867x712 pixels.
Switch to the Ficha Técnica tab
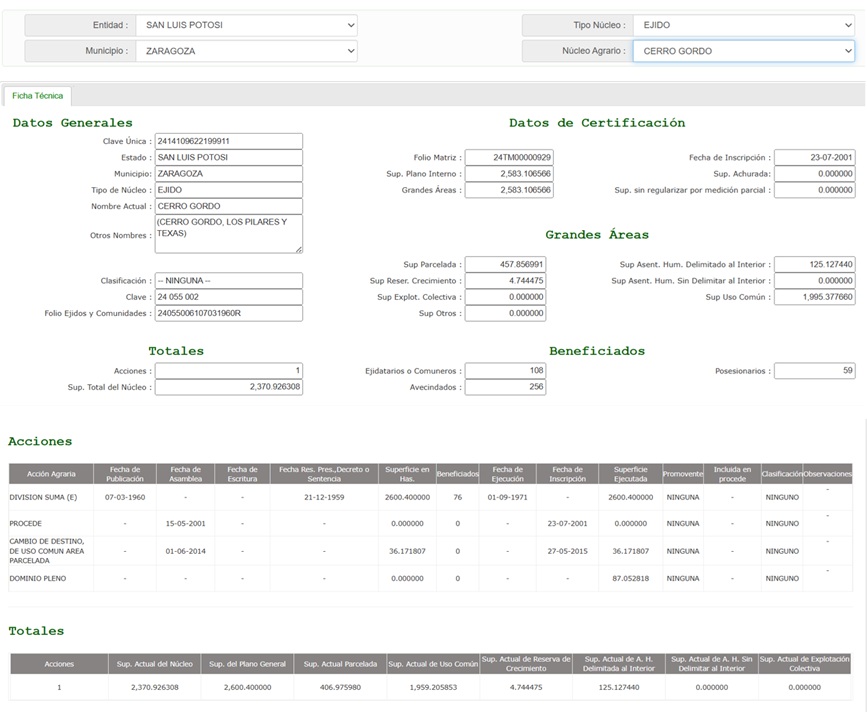coord(38,96)
